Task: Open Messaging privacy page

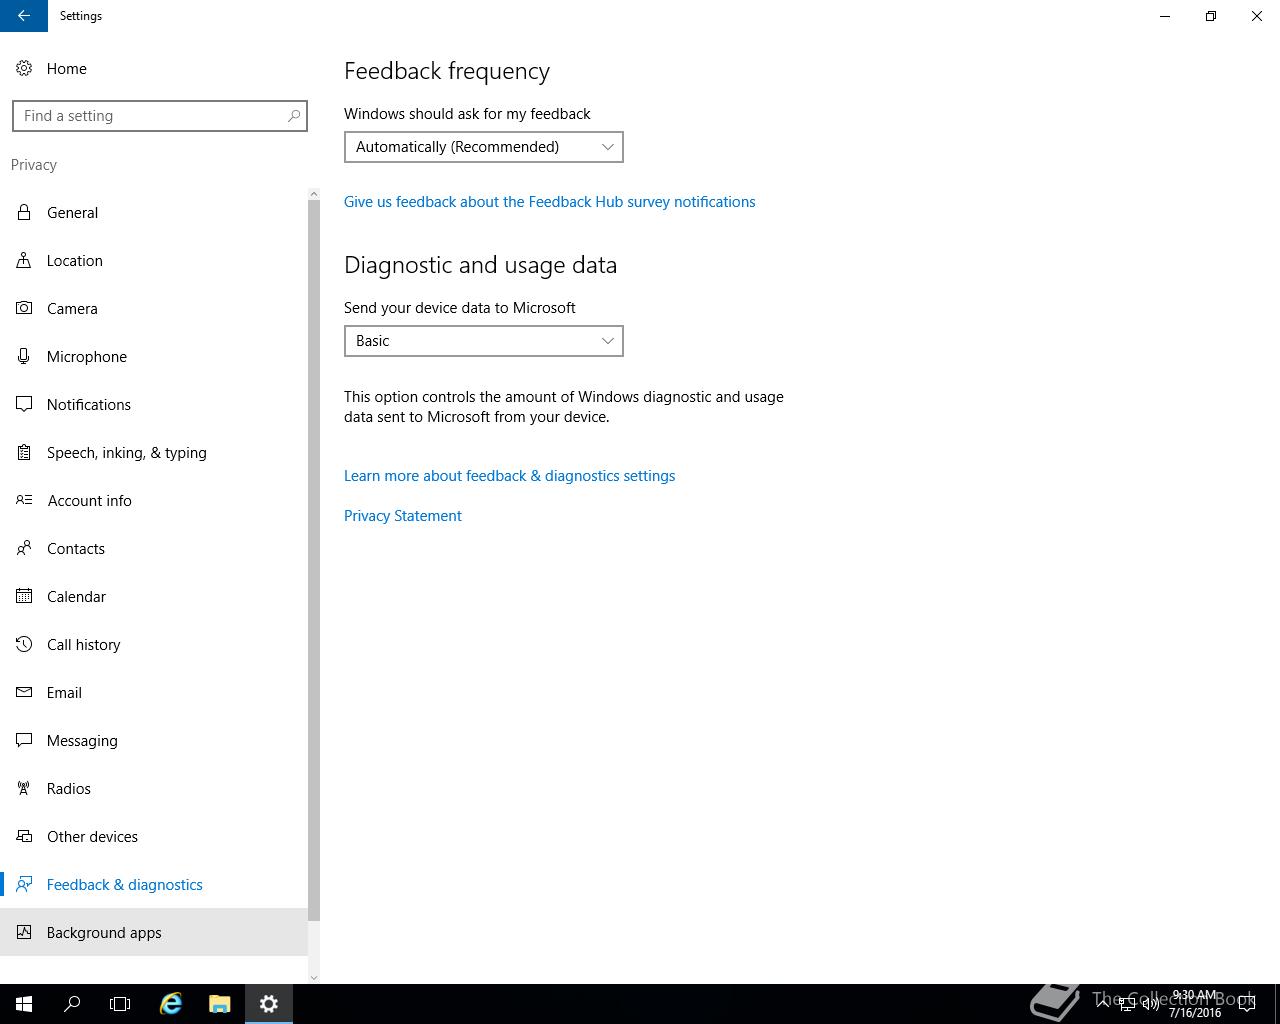Action: [154, 741]
